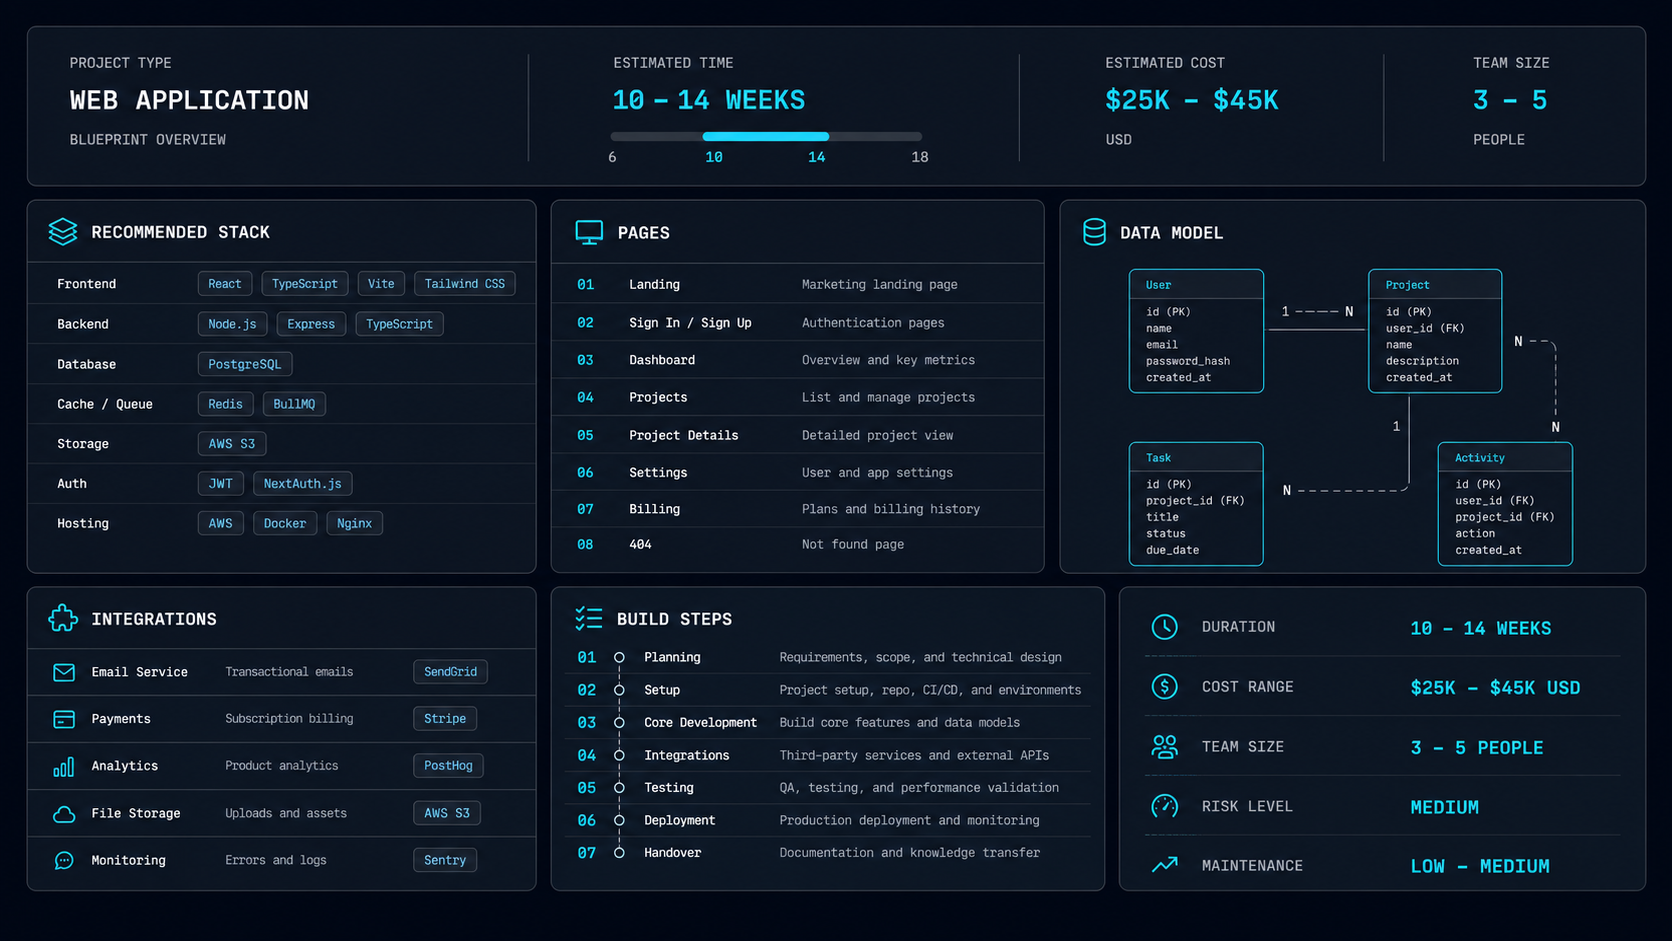
Task: Click the File Storage cloud icon
Action: point(64,814)
